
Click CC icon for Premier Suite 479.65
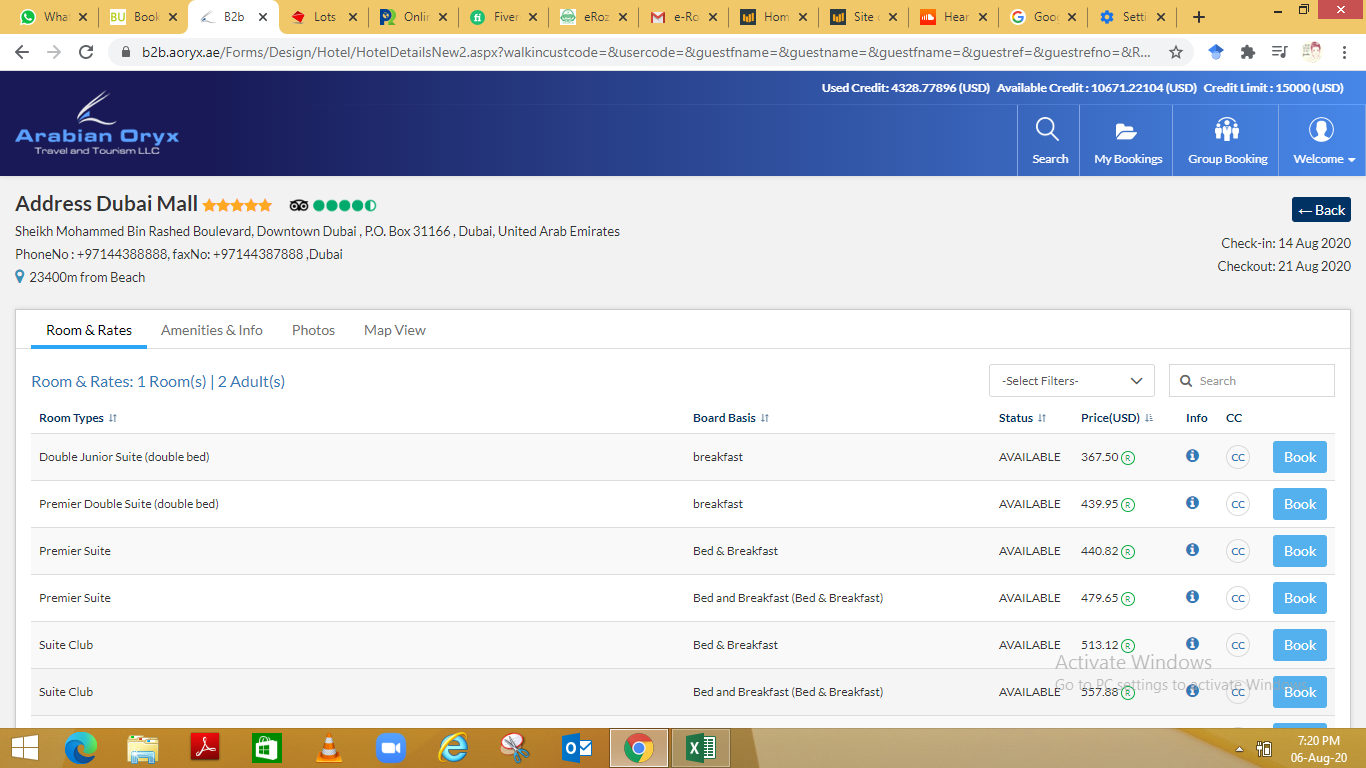(x=1238, y=598)
